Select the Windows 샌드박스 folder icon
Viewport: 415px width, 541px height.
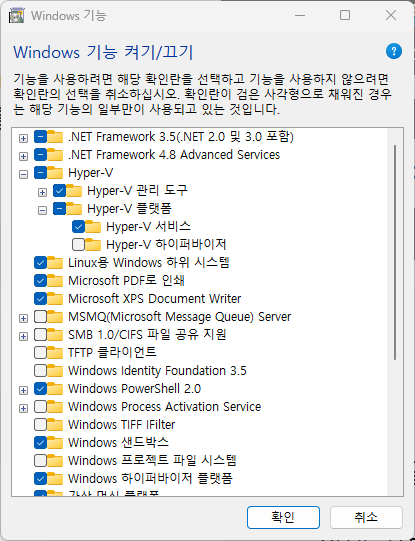55,442
